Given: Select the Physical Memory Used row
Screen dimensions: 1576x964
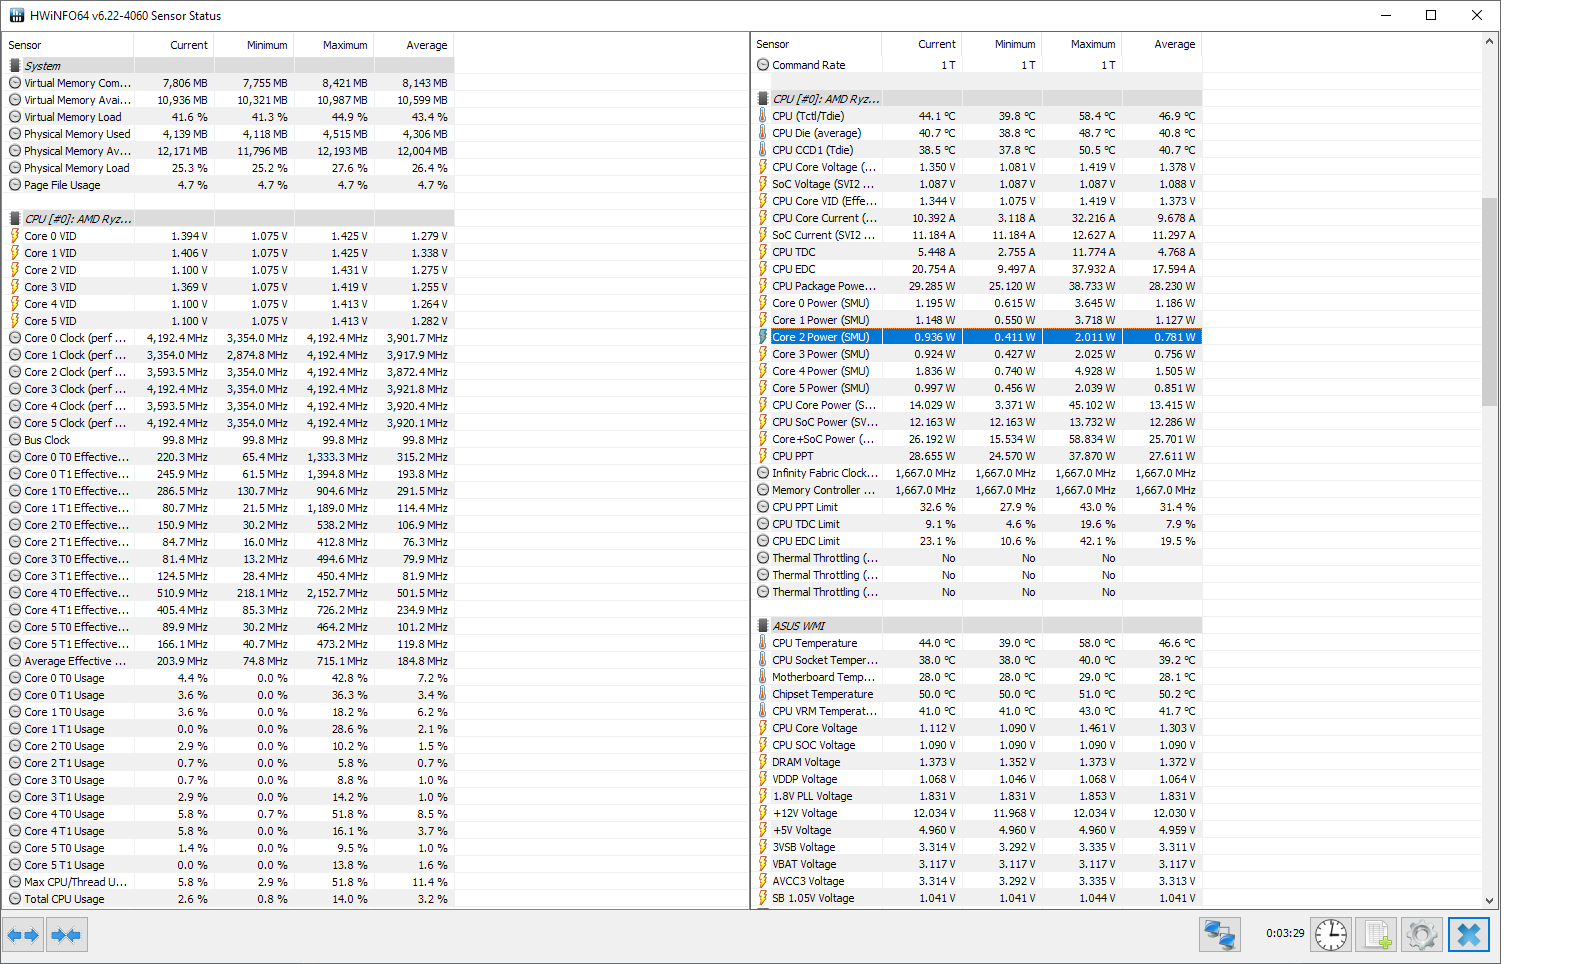Looking at the screenshot, I should (77, 134).
